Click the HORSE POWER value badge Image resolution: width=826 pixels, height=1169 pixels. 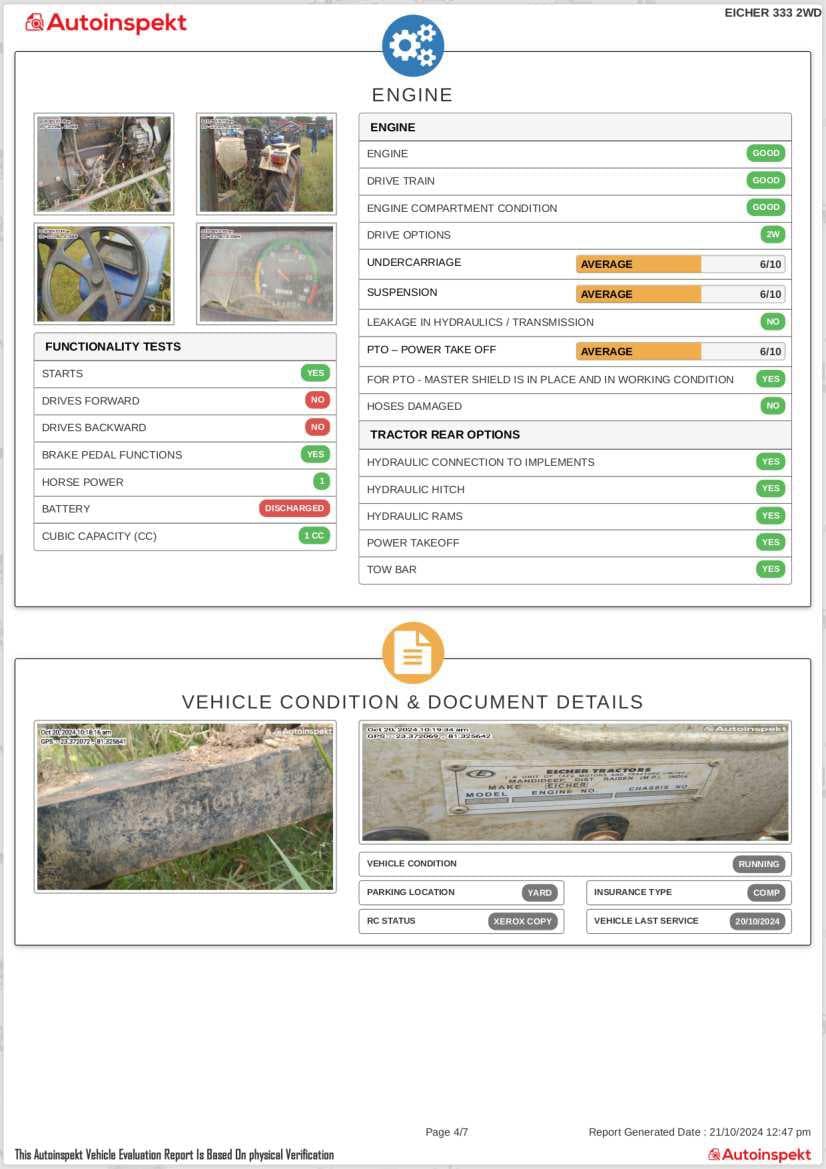[x=321, y=482]
